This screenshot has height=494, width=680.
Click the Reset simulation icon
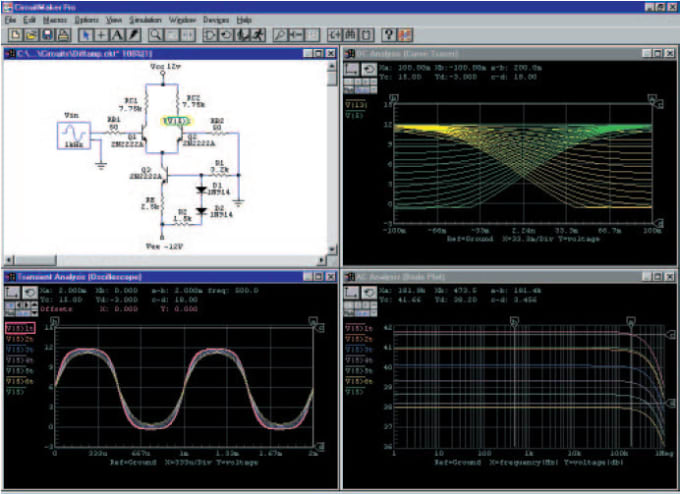(x=226, y=35)
